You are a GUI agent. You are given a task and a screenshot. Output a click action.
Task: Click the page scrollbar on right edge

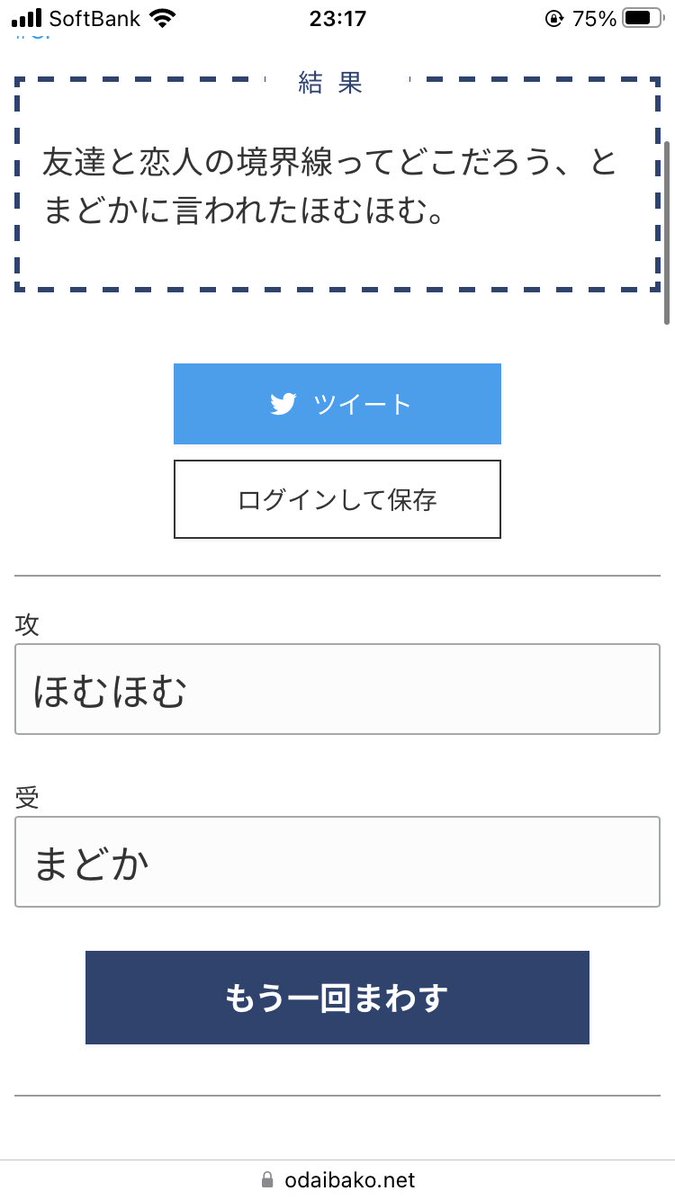[x=667, y=232]
